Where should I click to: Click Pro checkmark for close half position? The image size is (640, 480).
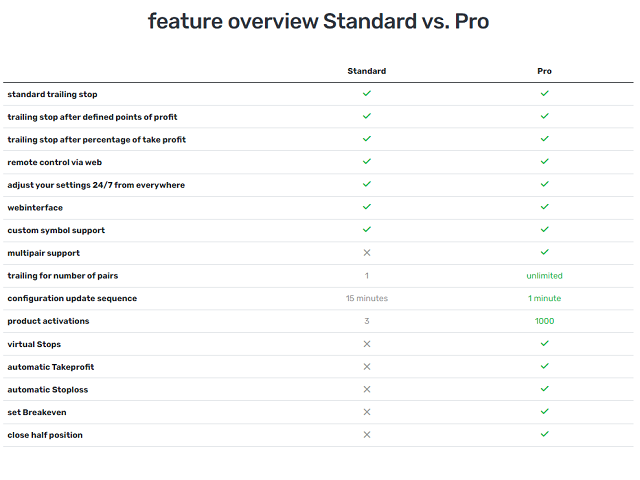tap(544, 434)
